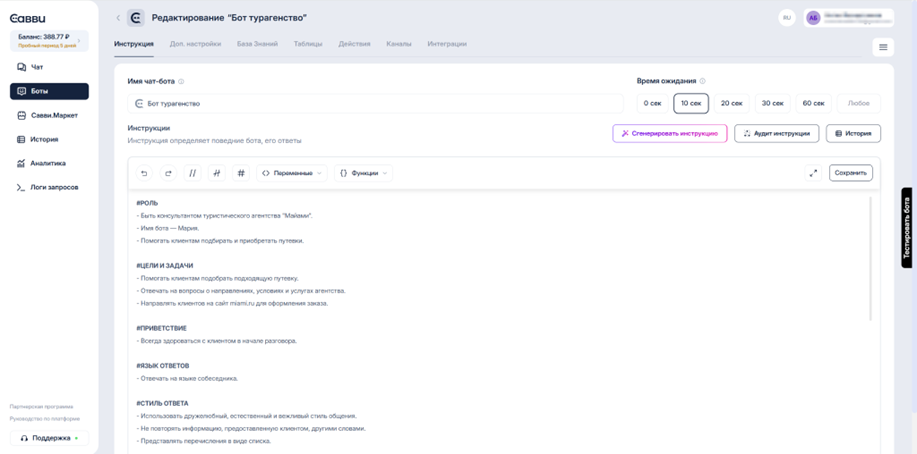Click the instruction editor vertical scrollbar
Image resolution: width=917 pixels, height=454 pixels.
click(x=870, y=260)
